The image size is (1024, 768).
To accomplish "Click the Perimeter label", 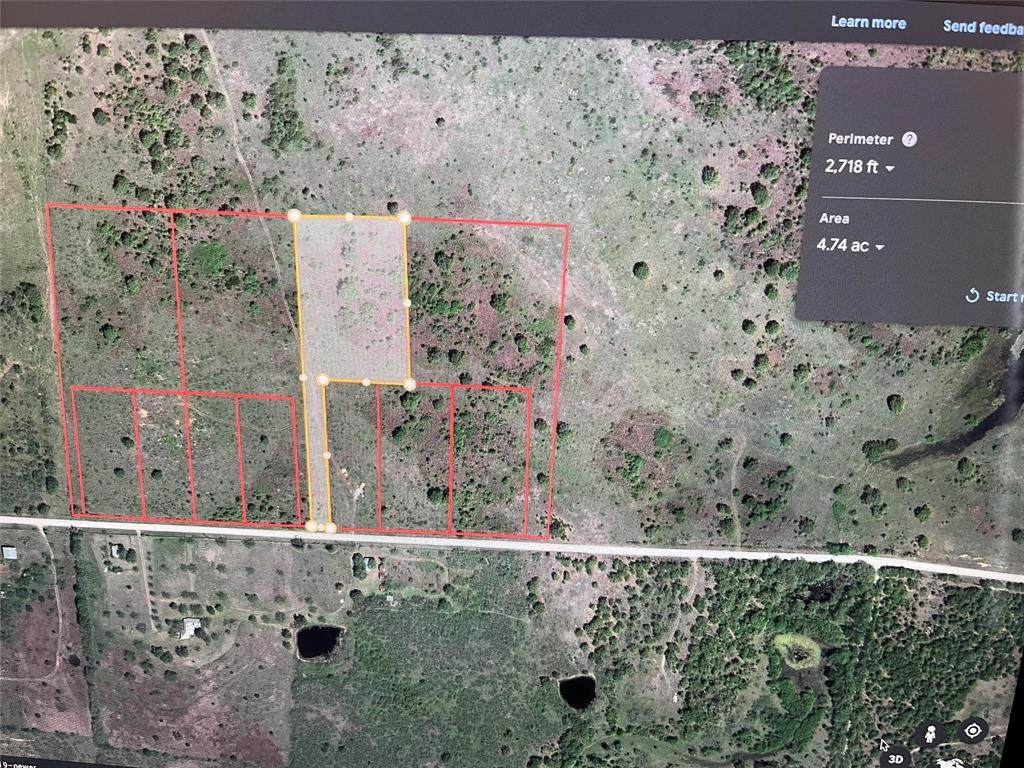I will pyautogui.click(x=860, y=139).
